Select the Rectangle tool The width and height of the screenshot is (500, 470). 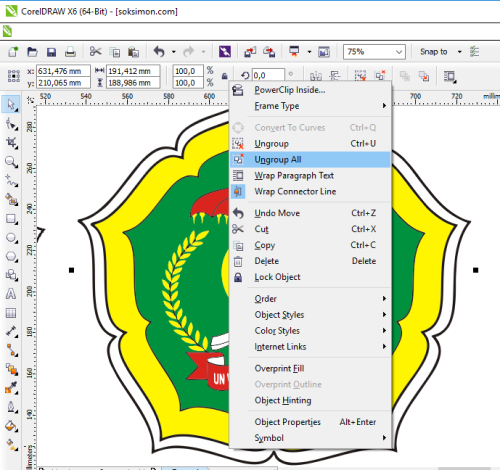point(11,219)
